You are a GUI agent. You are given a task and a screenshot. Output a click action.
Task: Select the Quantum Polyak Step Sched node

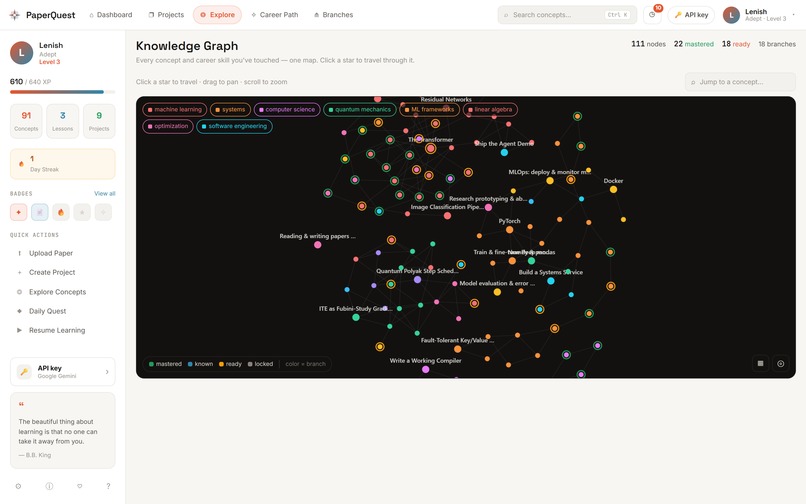pyautogui.click(x=417, y=280)
